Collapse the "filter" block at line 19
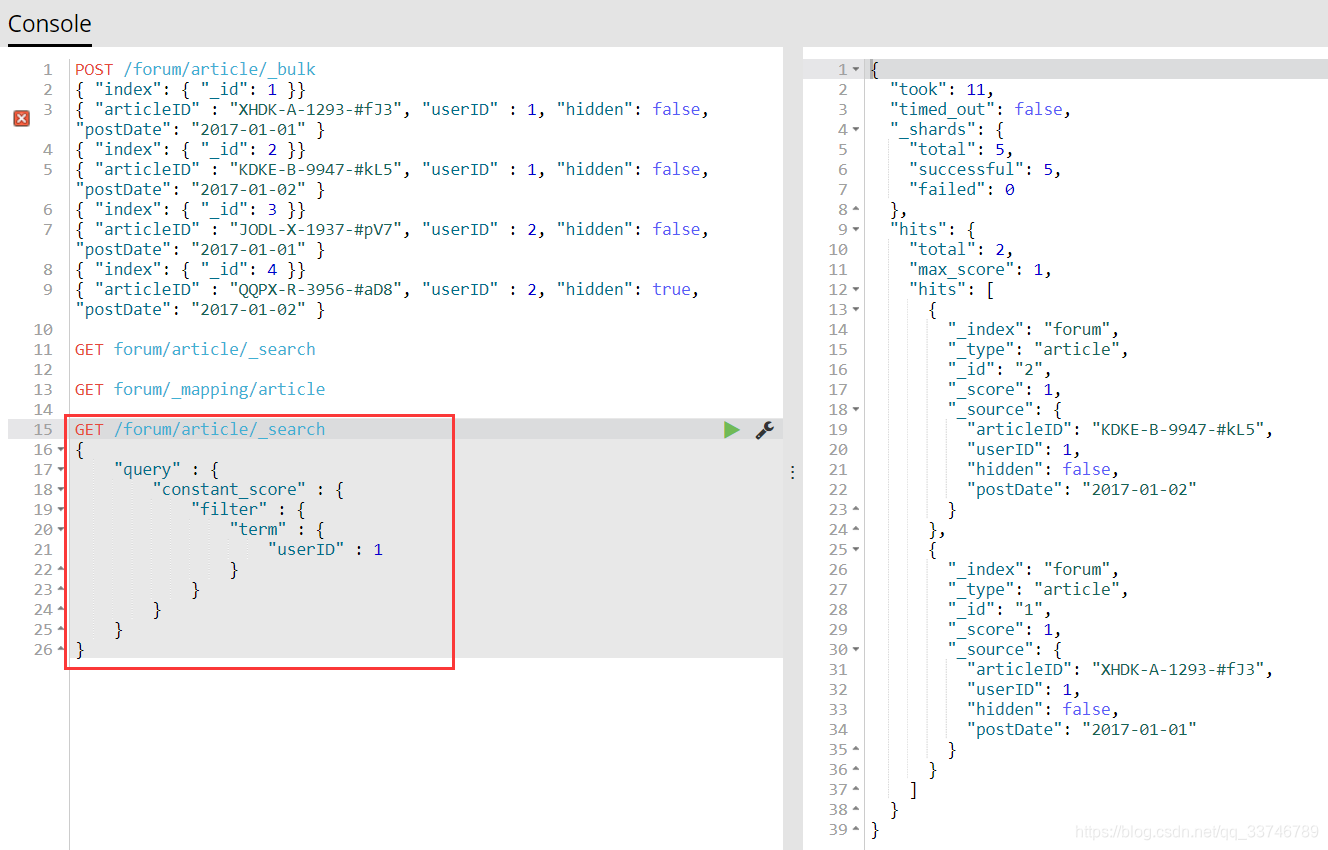This screenshot has width=1328, height=850. (x=61, y=510)
